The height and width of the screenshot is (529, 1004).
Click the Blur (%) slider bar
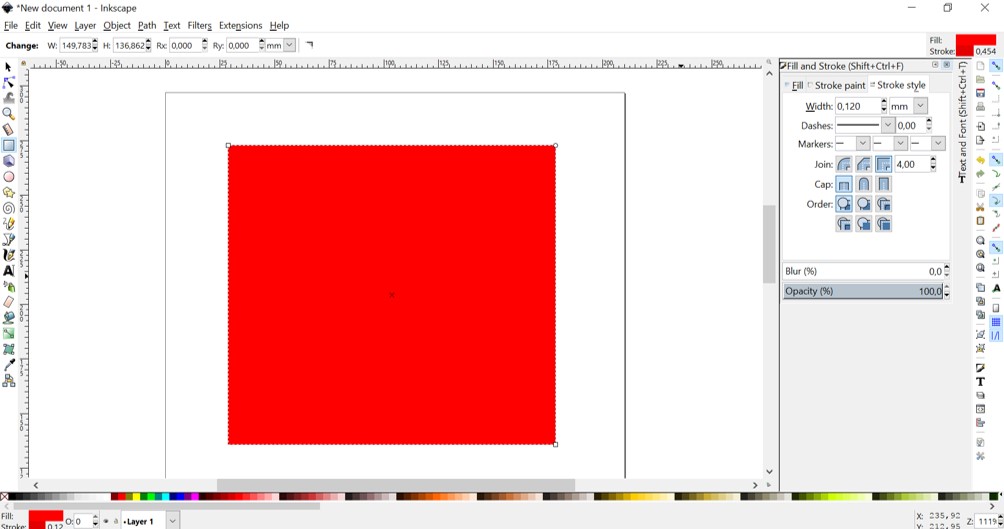point(863,271)
